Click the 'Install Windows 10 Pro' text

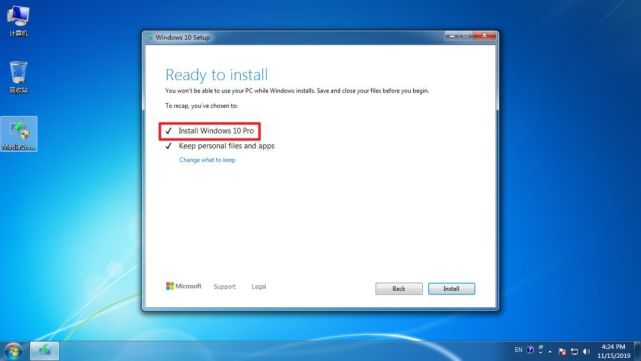(x=216, y=131)
